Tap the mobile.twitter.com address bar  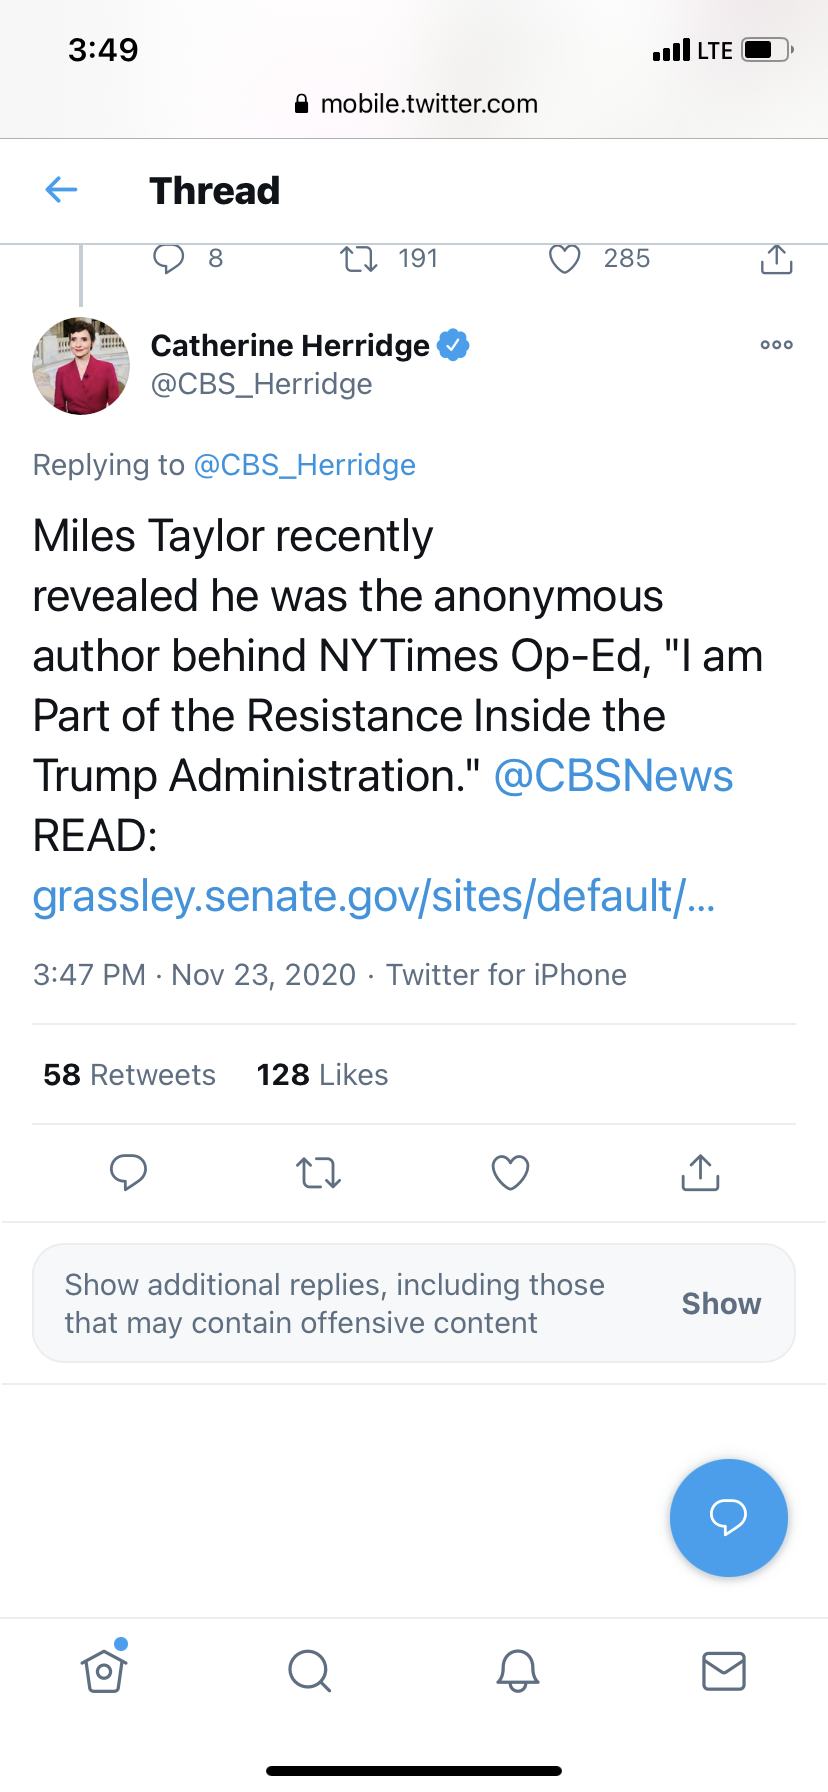(414, 104)
